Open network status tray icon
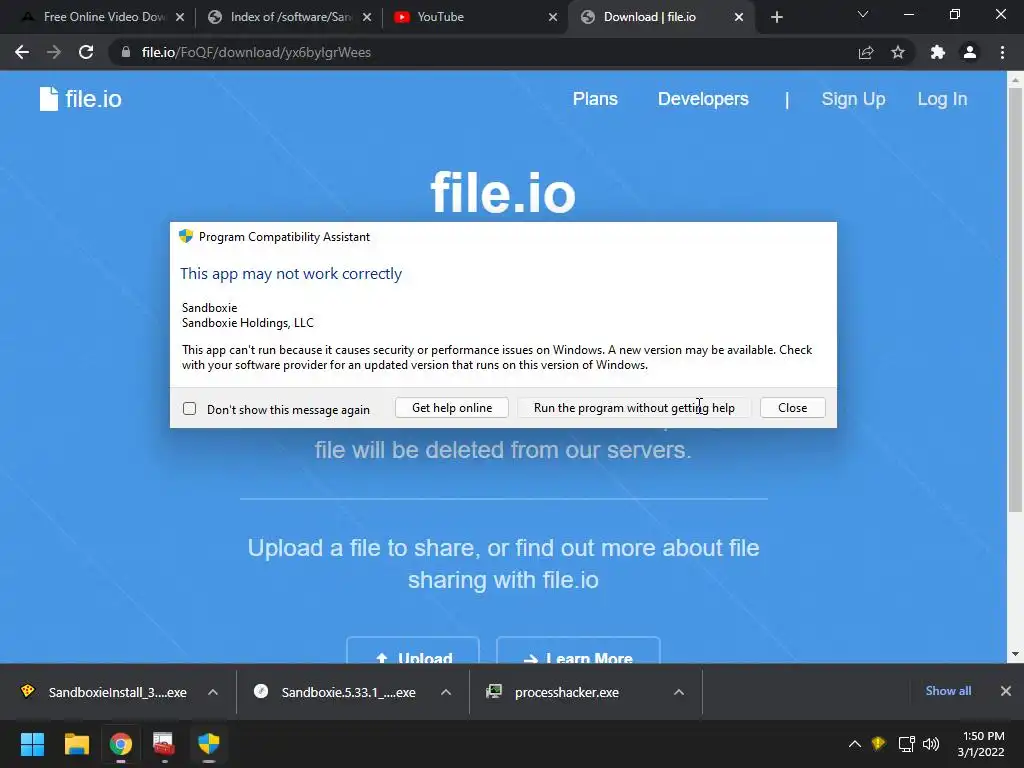 [x=906, y=744]
